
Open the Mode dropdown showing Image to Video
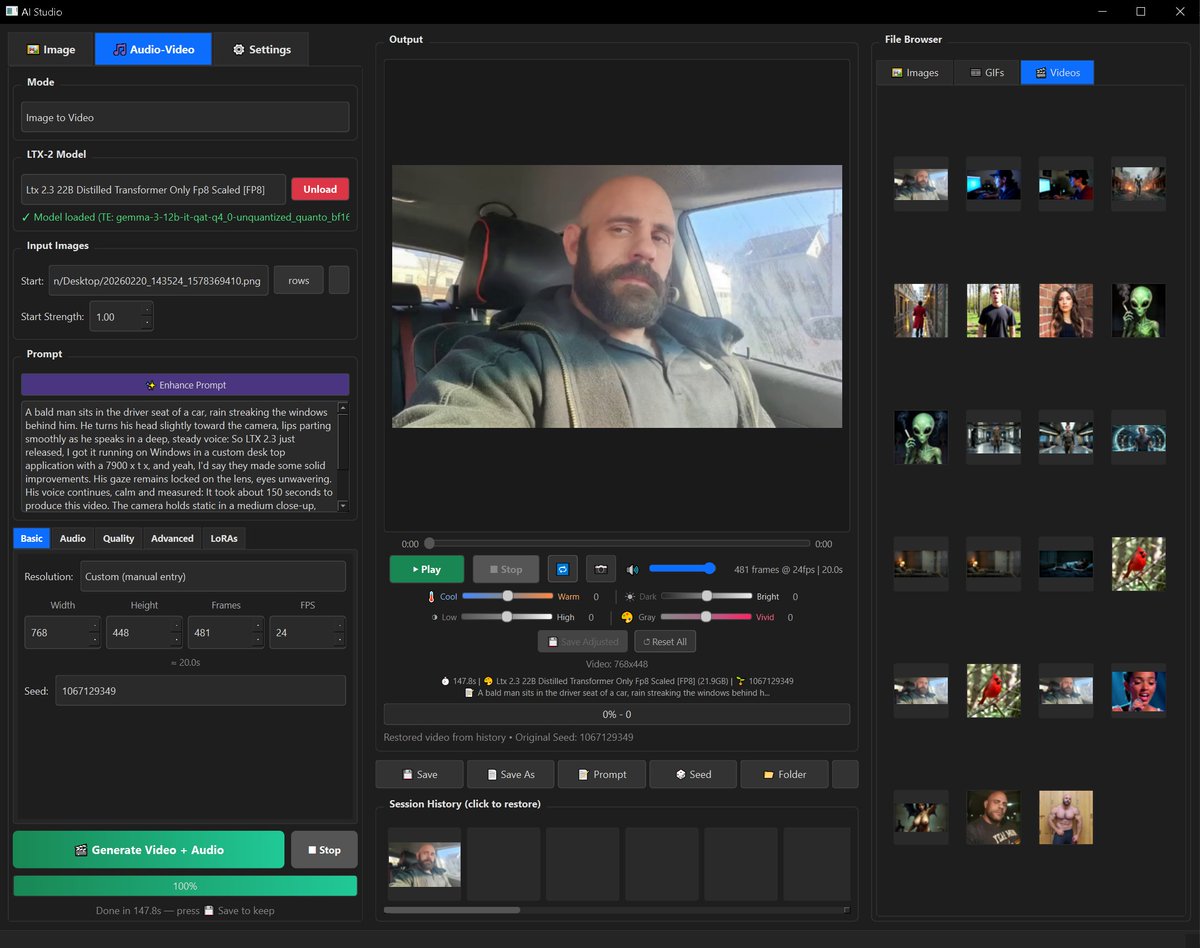185,117
